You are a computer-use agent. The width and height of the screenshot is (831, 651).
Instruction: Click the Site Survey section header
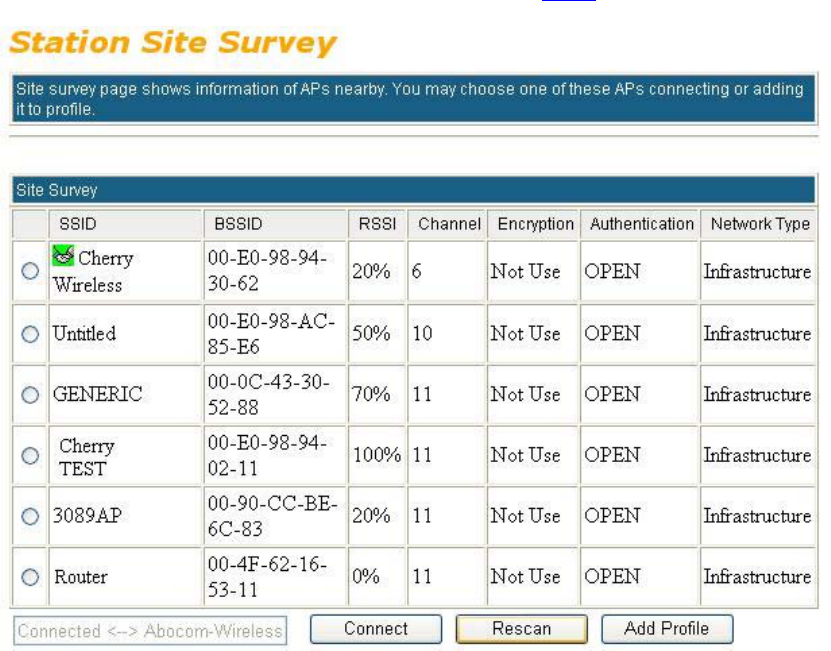point(413,190)
